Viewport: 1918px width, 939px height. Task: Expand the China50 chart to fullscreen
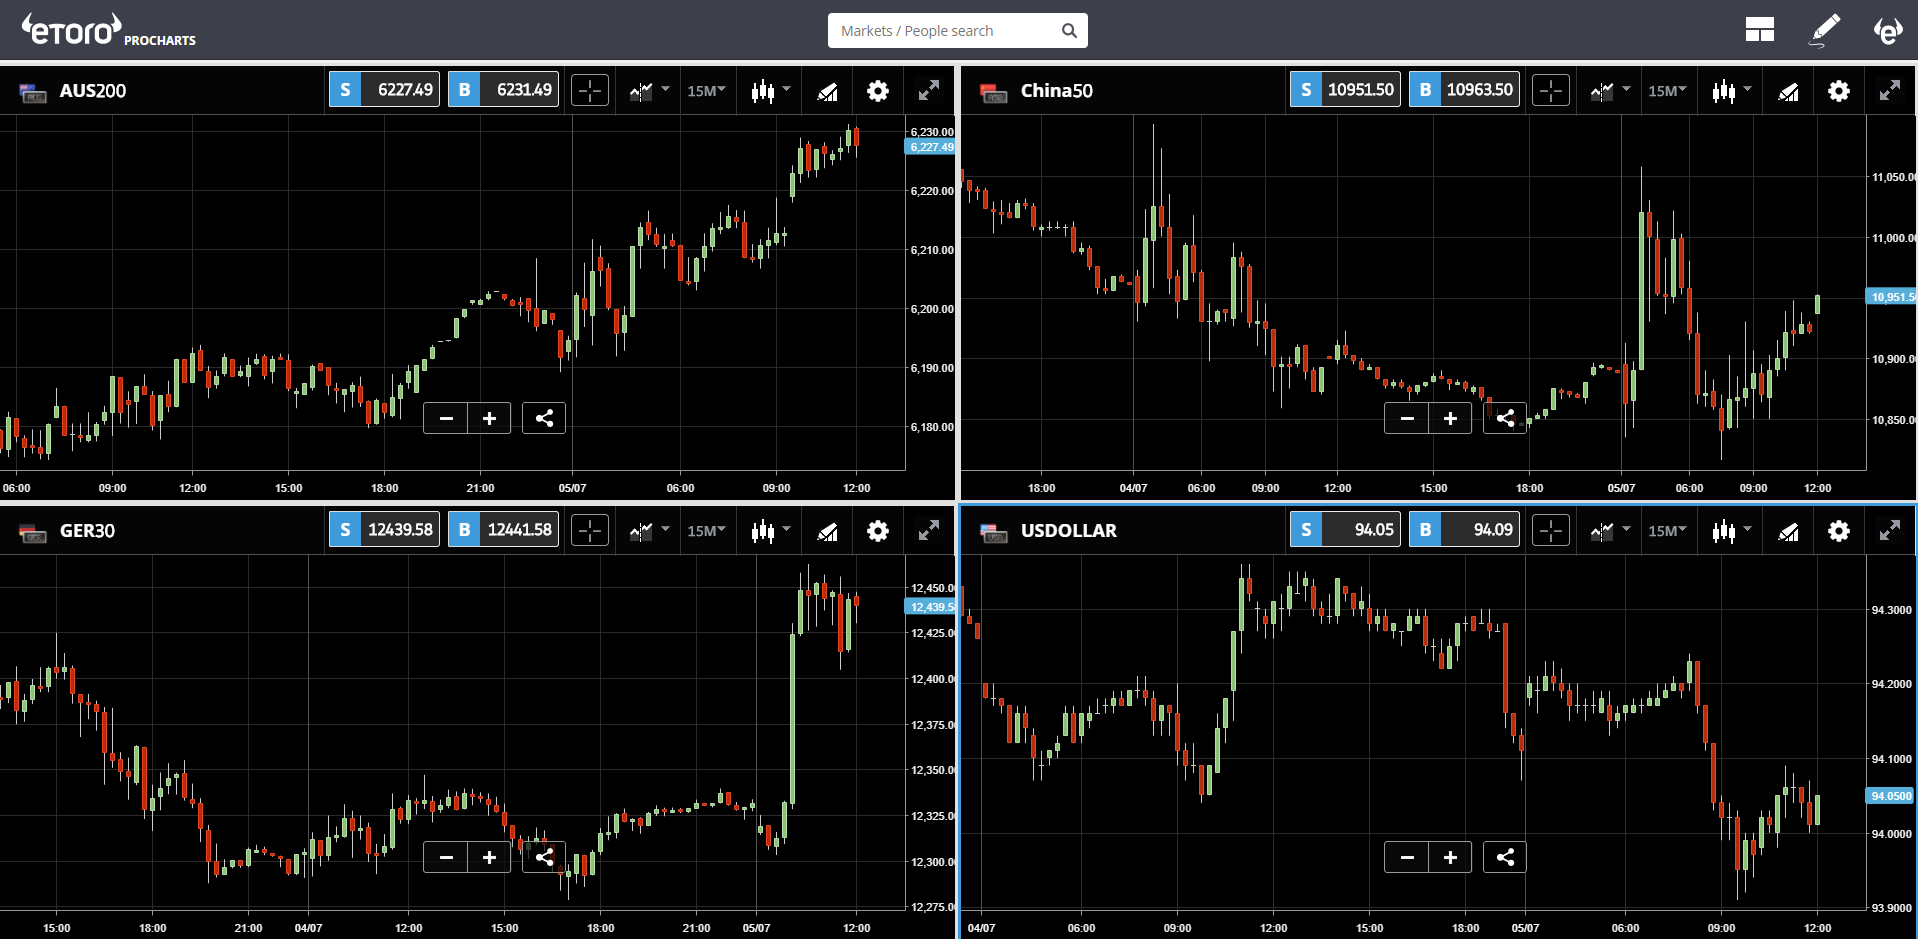tap(1889, 91)
